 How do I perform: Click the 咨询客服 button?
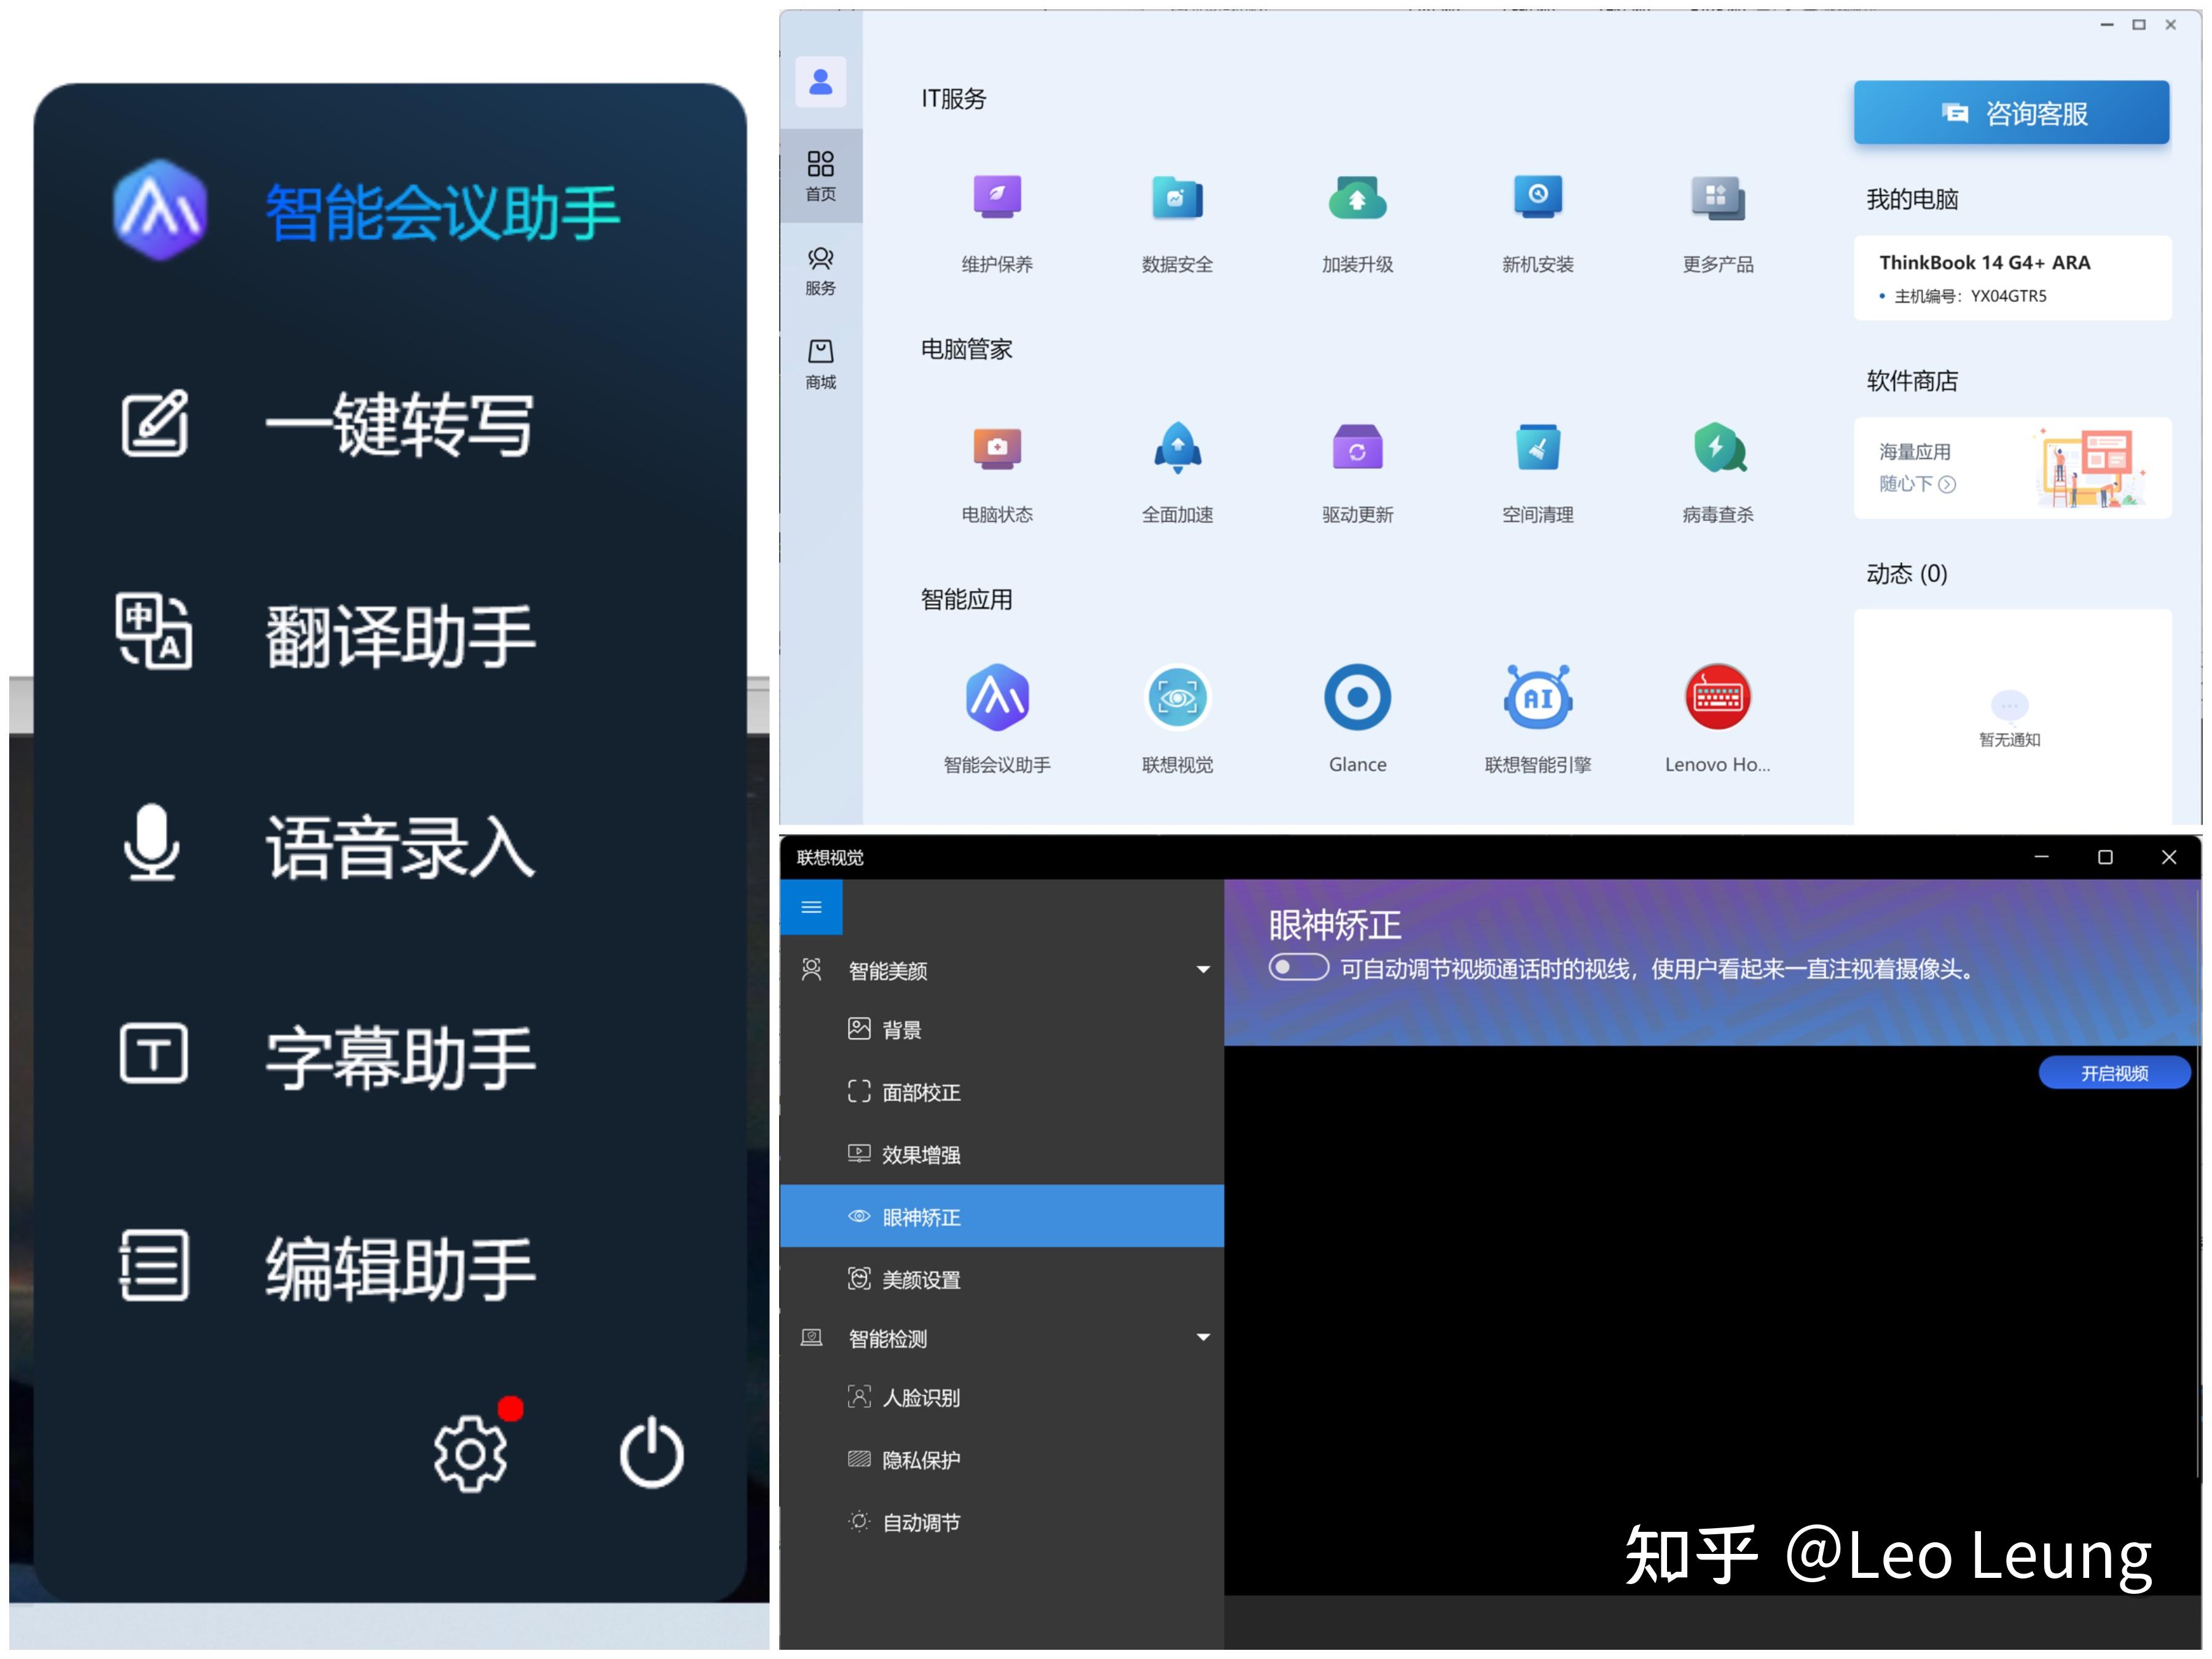tap(2011, 113)
